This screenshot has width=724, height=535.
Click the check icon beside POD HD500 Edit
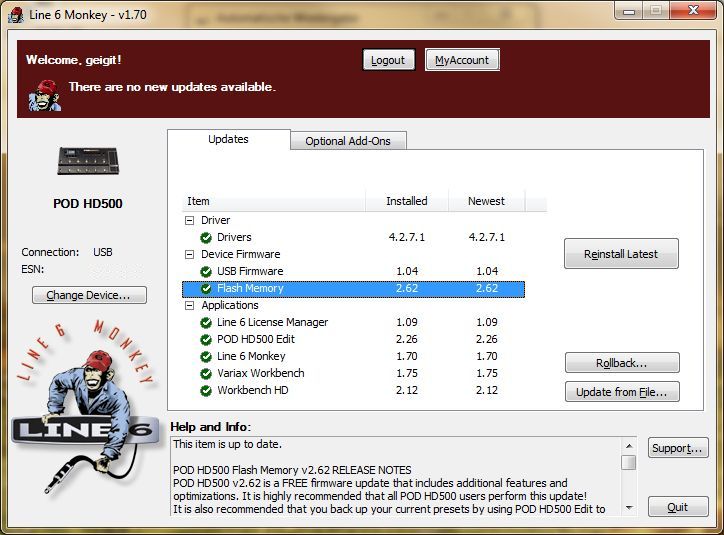[x=206, y=340]
